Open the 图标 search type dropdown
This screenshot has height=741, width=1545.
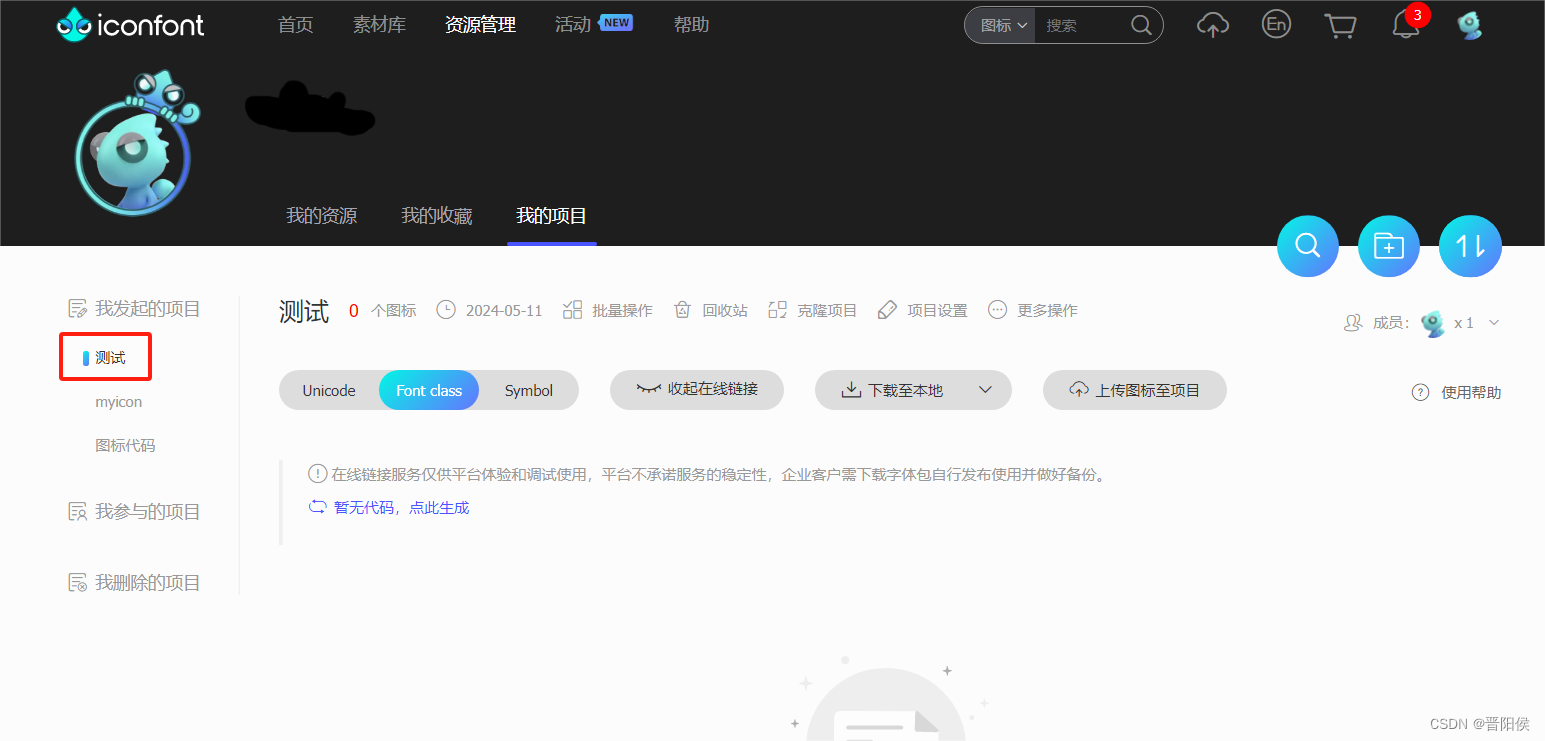1003,25
